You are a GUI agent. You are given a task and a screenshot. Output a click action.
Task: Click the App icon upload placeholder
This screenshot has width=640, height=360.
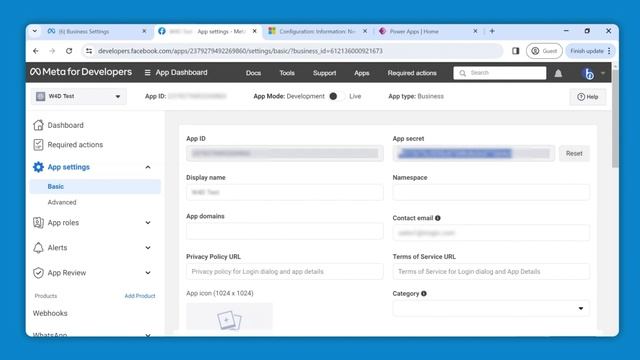[x=229, y=316]
